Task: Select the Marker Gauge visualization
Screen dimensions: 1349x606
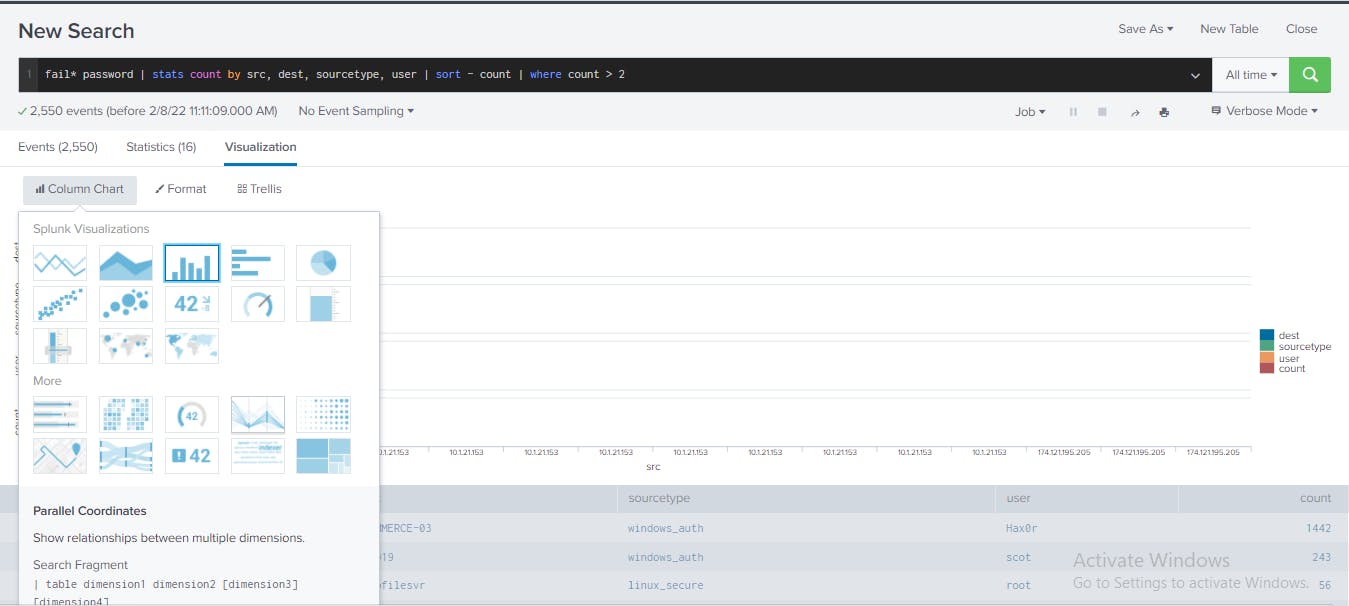Action: tap(60, 346)
